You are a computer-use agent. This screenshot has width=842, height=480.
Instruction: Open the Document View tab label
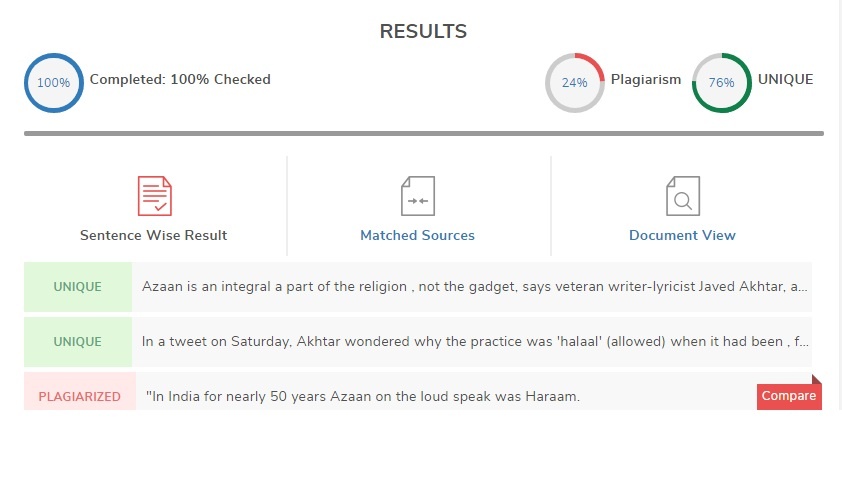[x=682, y=235]
